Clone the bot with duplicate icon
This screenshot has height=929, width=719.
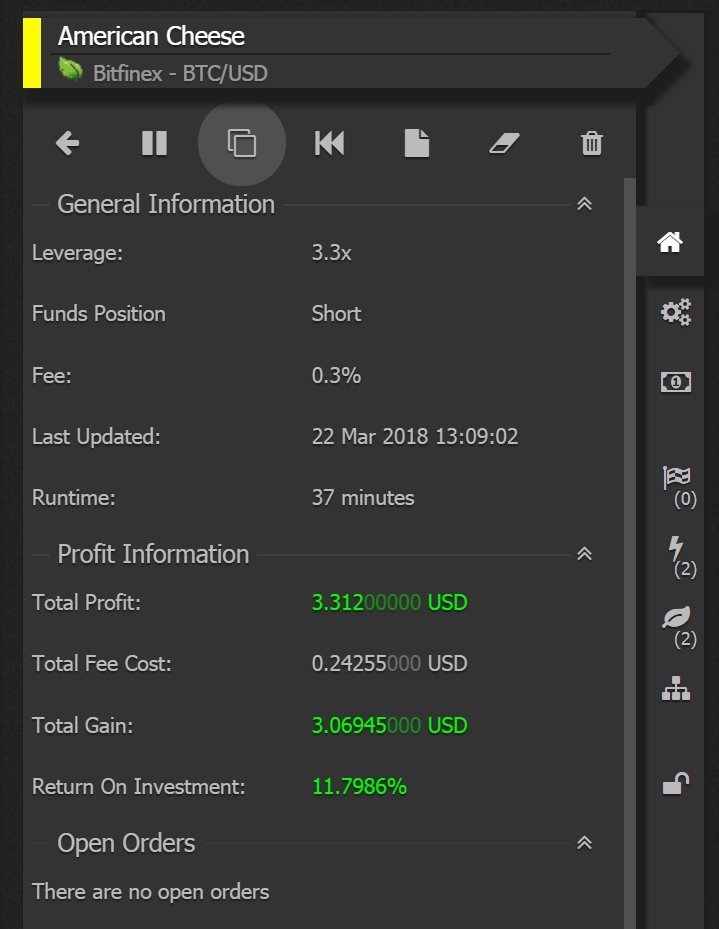(x=242, y=143)
